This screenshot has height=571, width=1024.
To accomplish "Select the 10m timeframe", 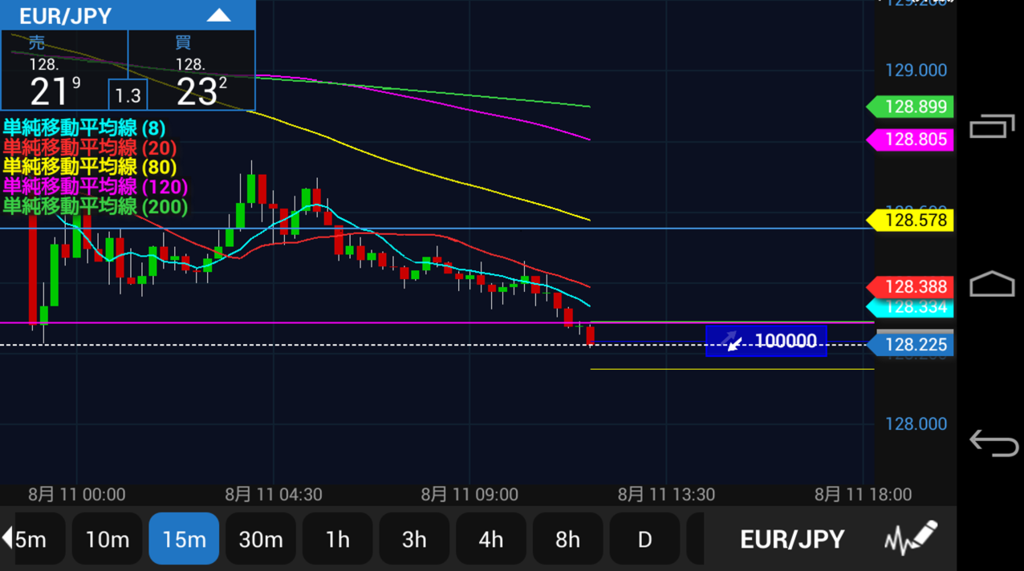I will pos(107,539).
